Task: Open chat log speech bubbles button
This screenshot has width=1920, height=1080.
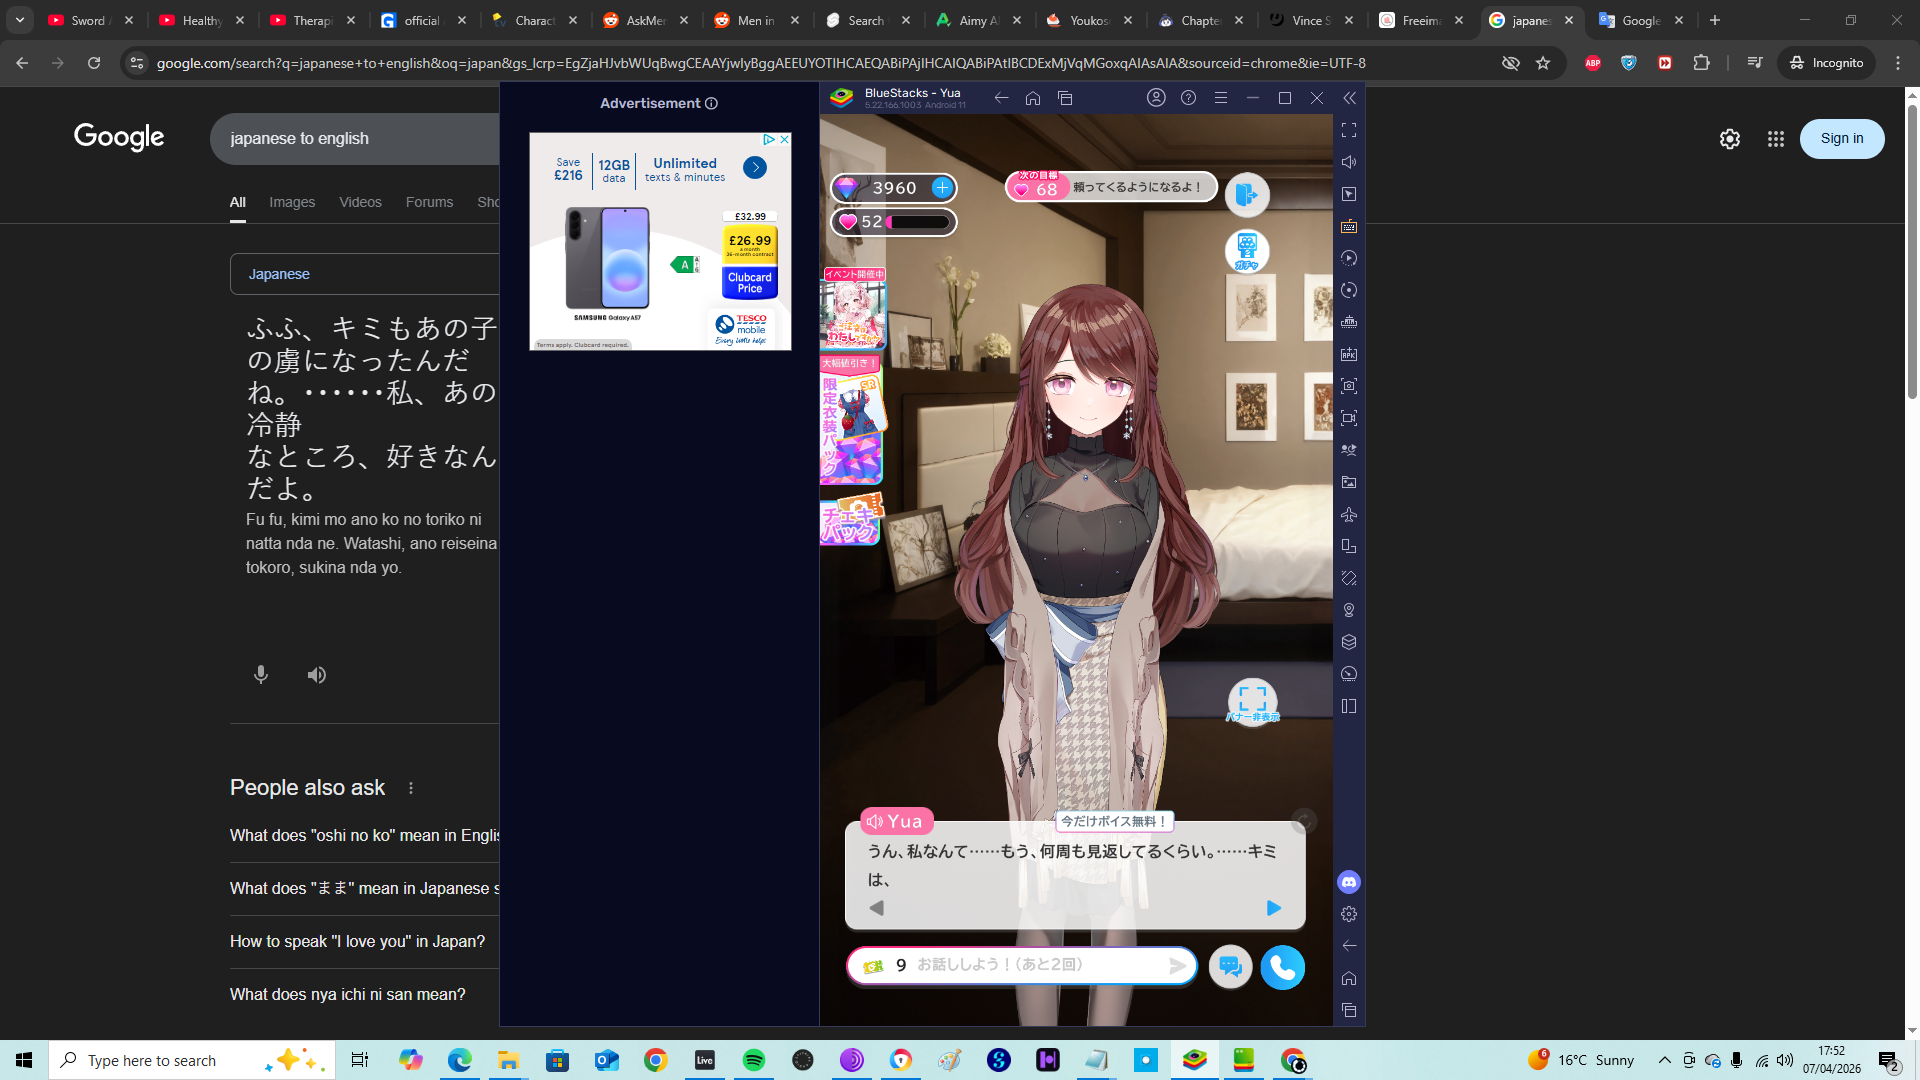Action: tap(1230, 967)
